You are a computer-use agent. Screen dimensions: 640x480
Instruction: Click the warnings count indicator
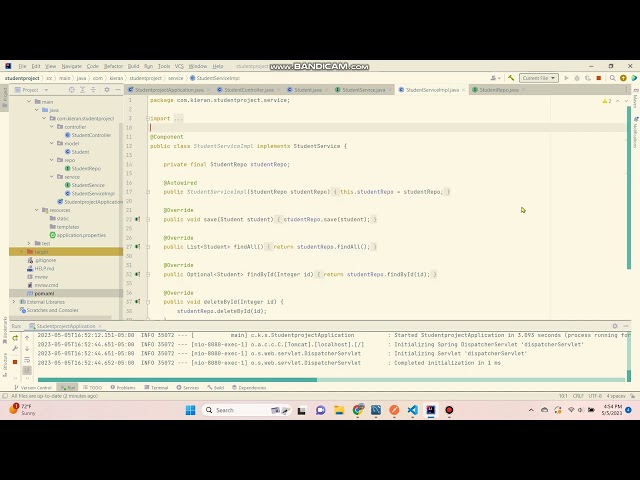coord(607,101)
